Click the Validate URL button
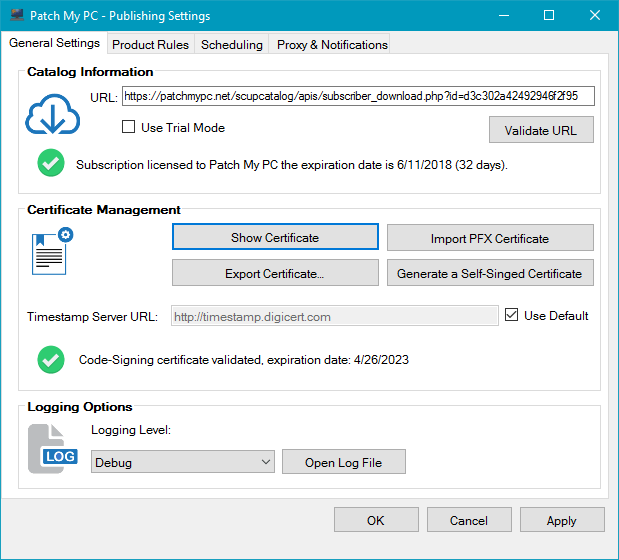619x560 pixels. tap(541, 130)
